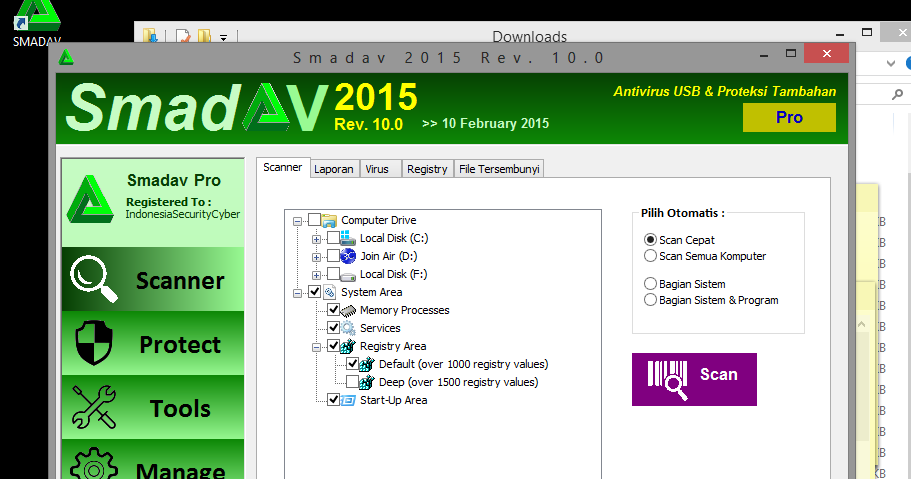
Task: Expand the Join Air (D:) node
Action: pos(316,257)
